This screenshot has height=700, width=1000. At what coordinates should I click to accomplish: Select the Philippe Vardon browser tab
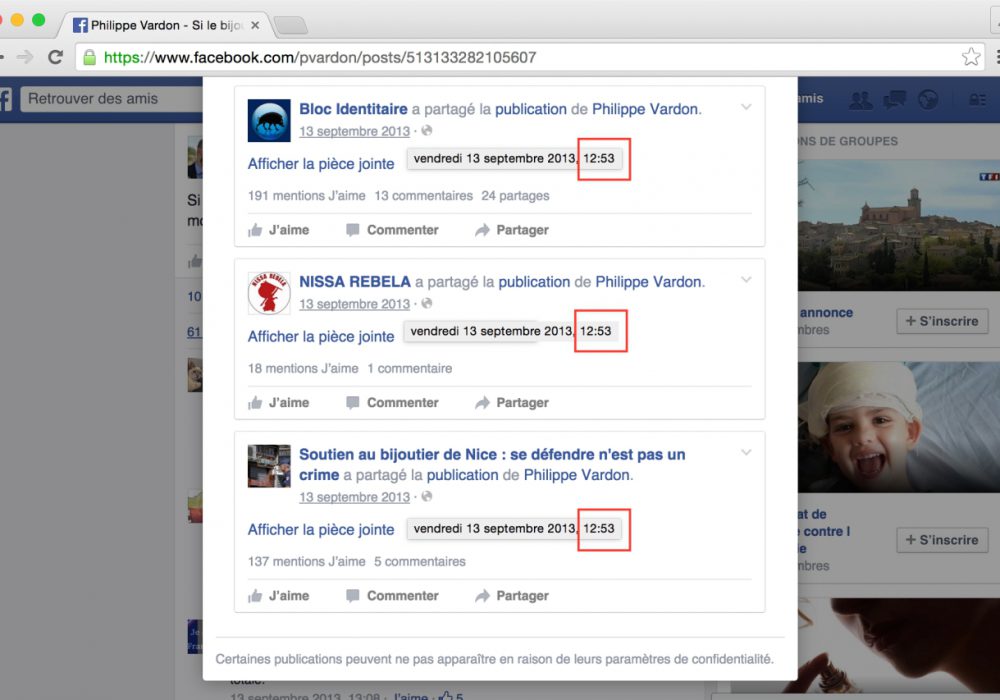[x=166, y=26]
